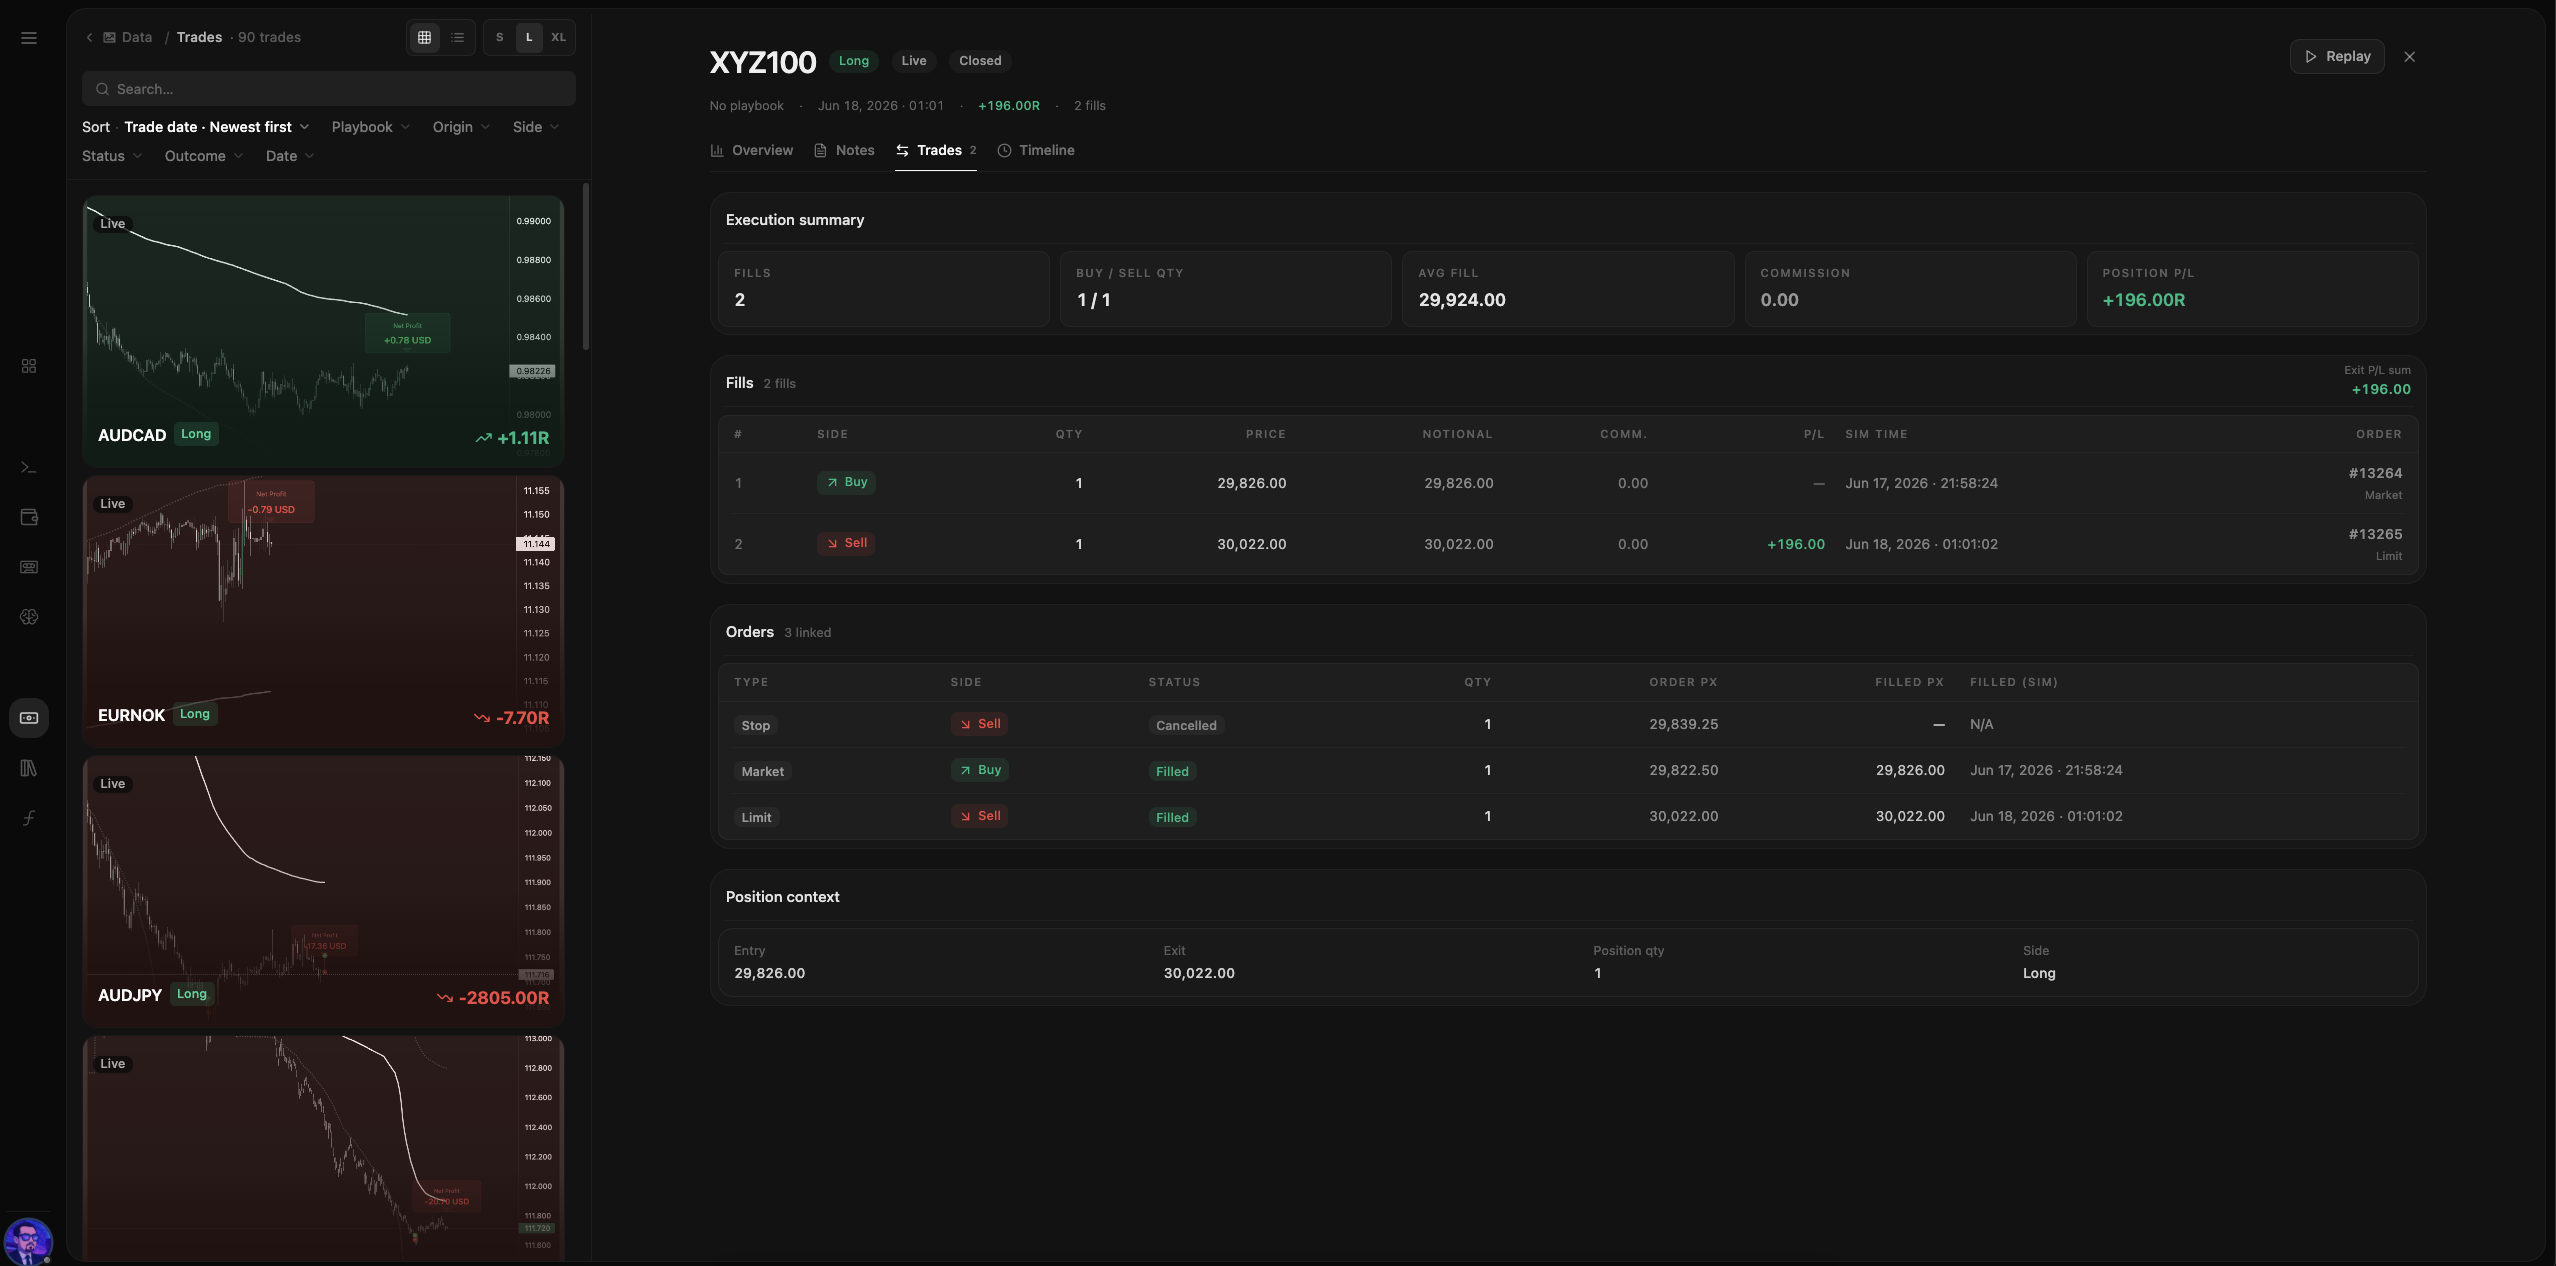Switch to the Notes tab

pyautogui.click(x=844, y=150)
